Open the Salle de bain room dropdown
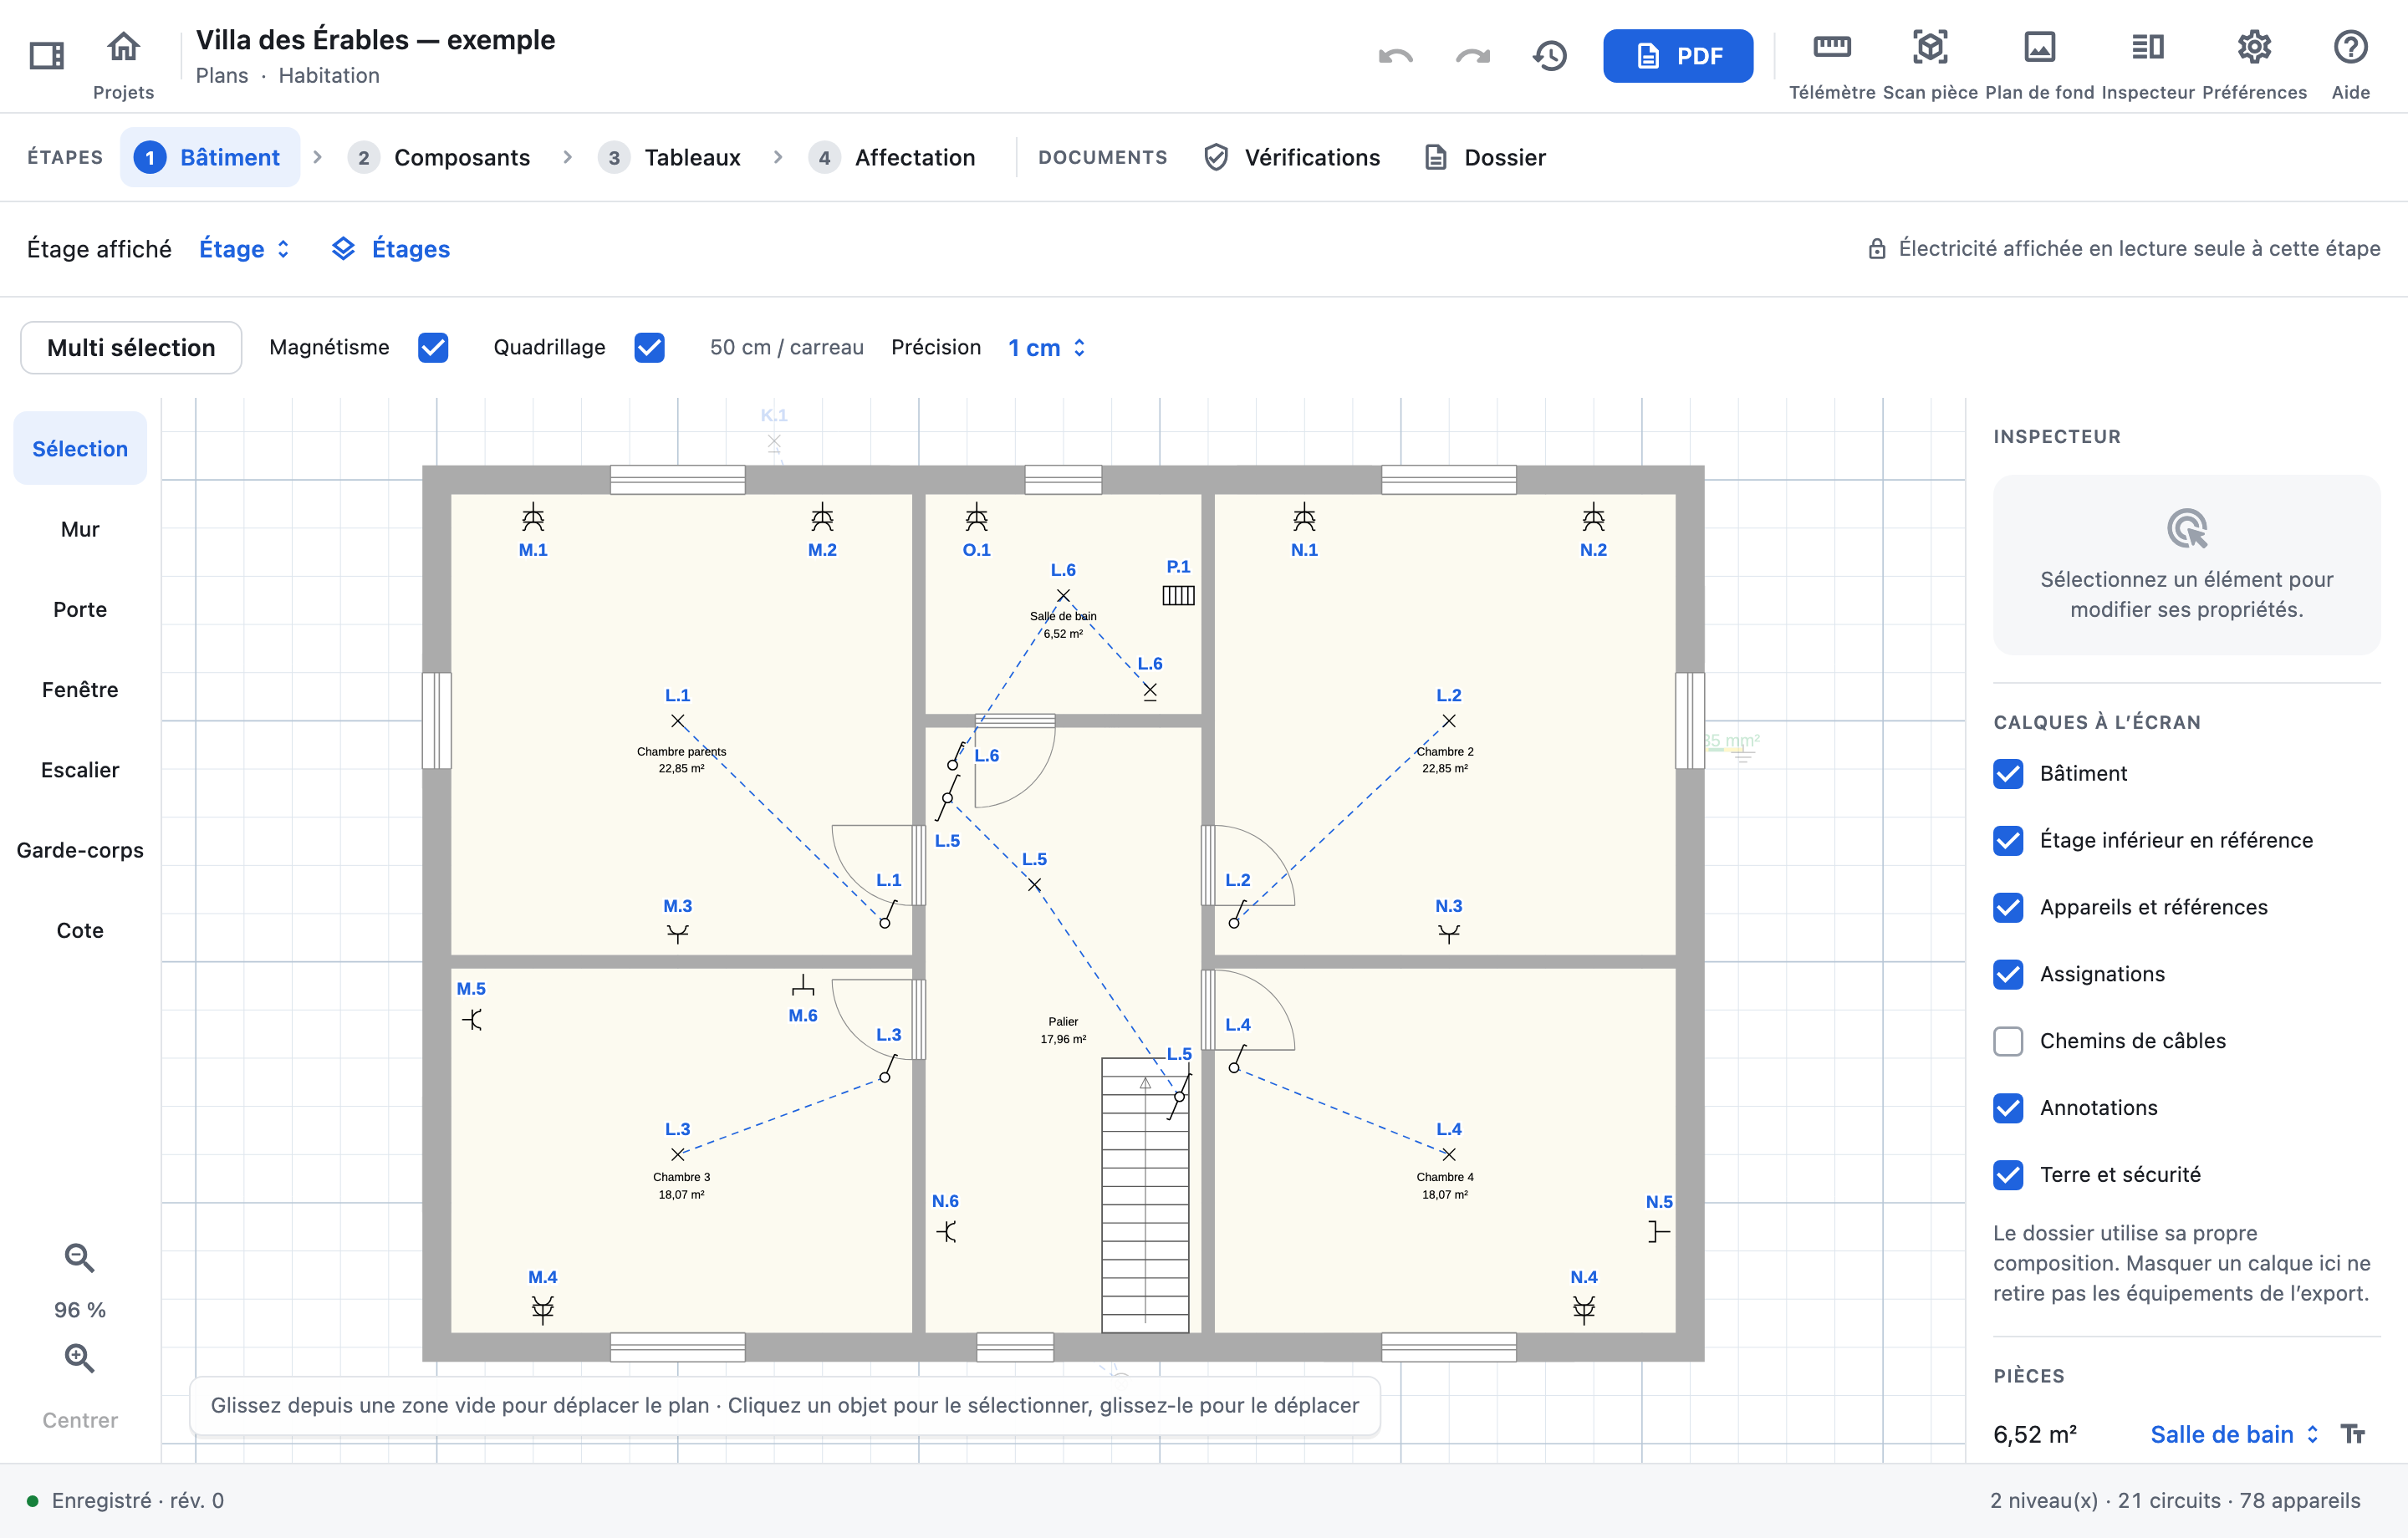The width and height of the screenshot is (2408, 1538). coord(2234,1434)
